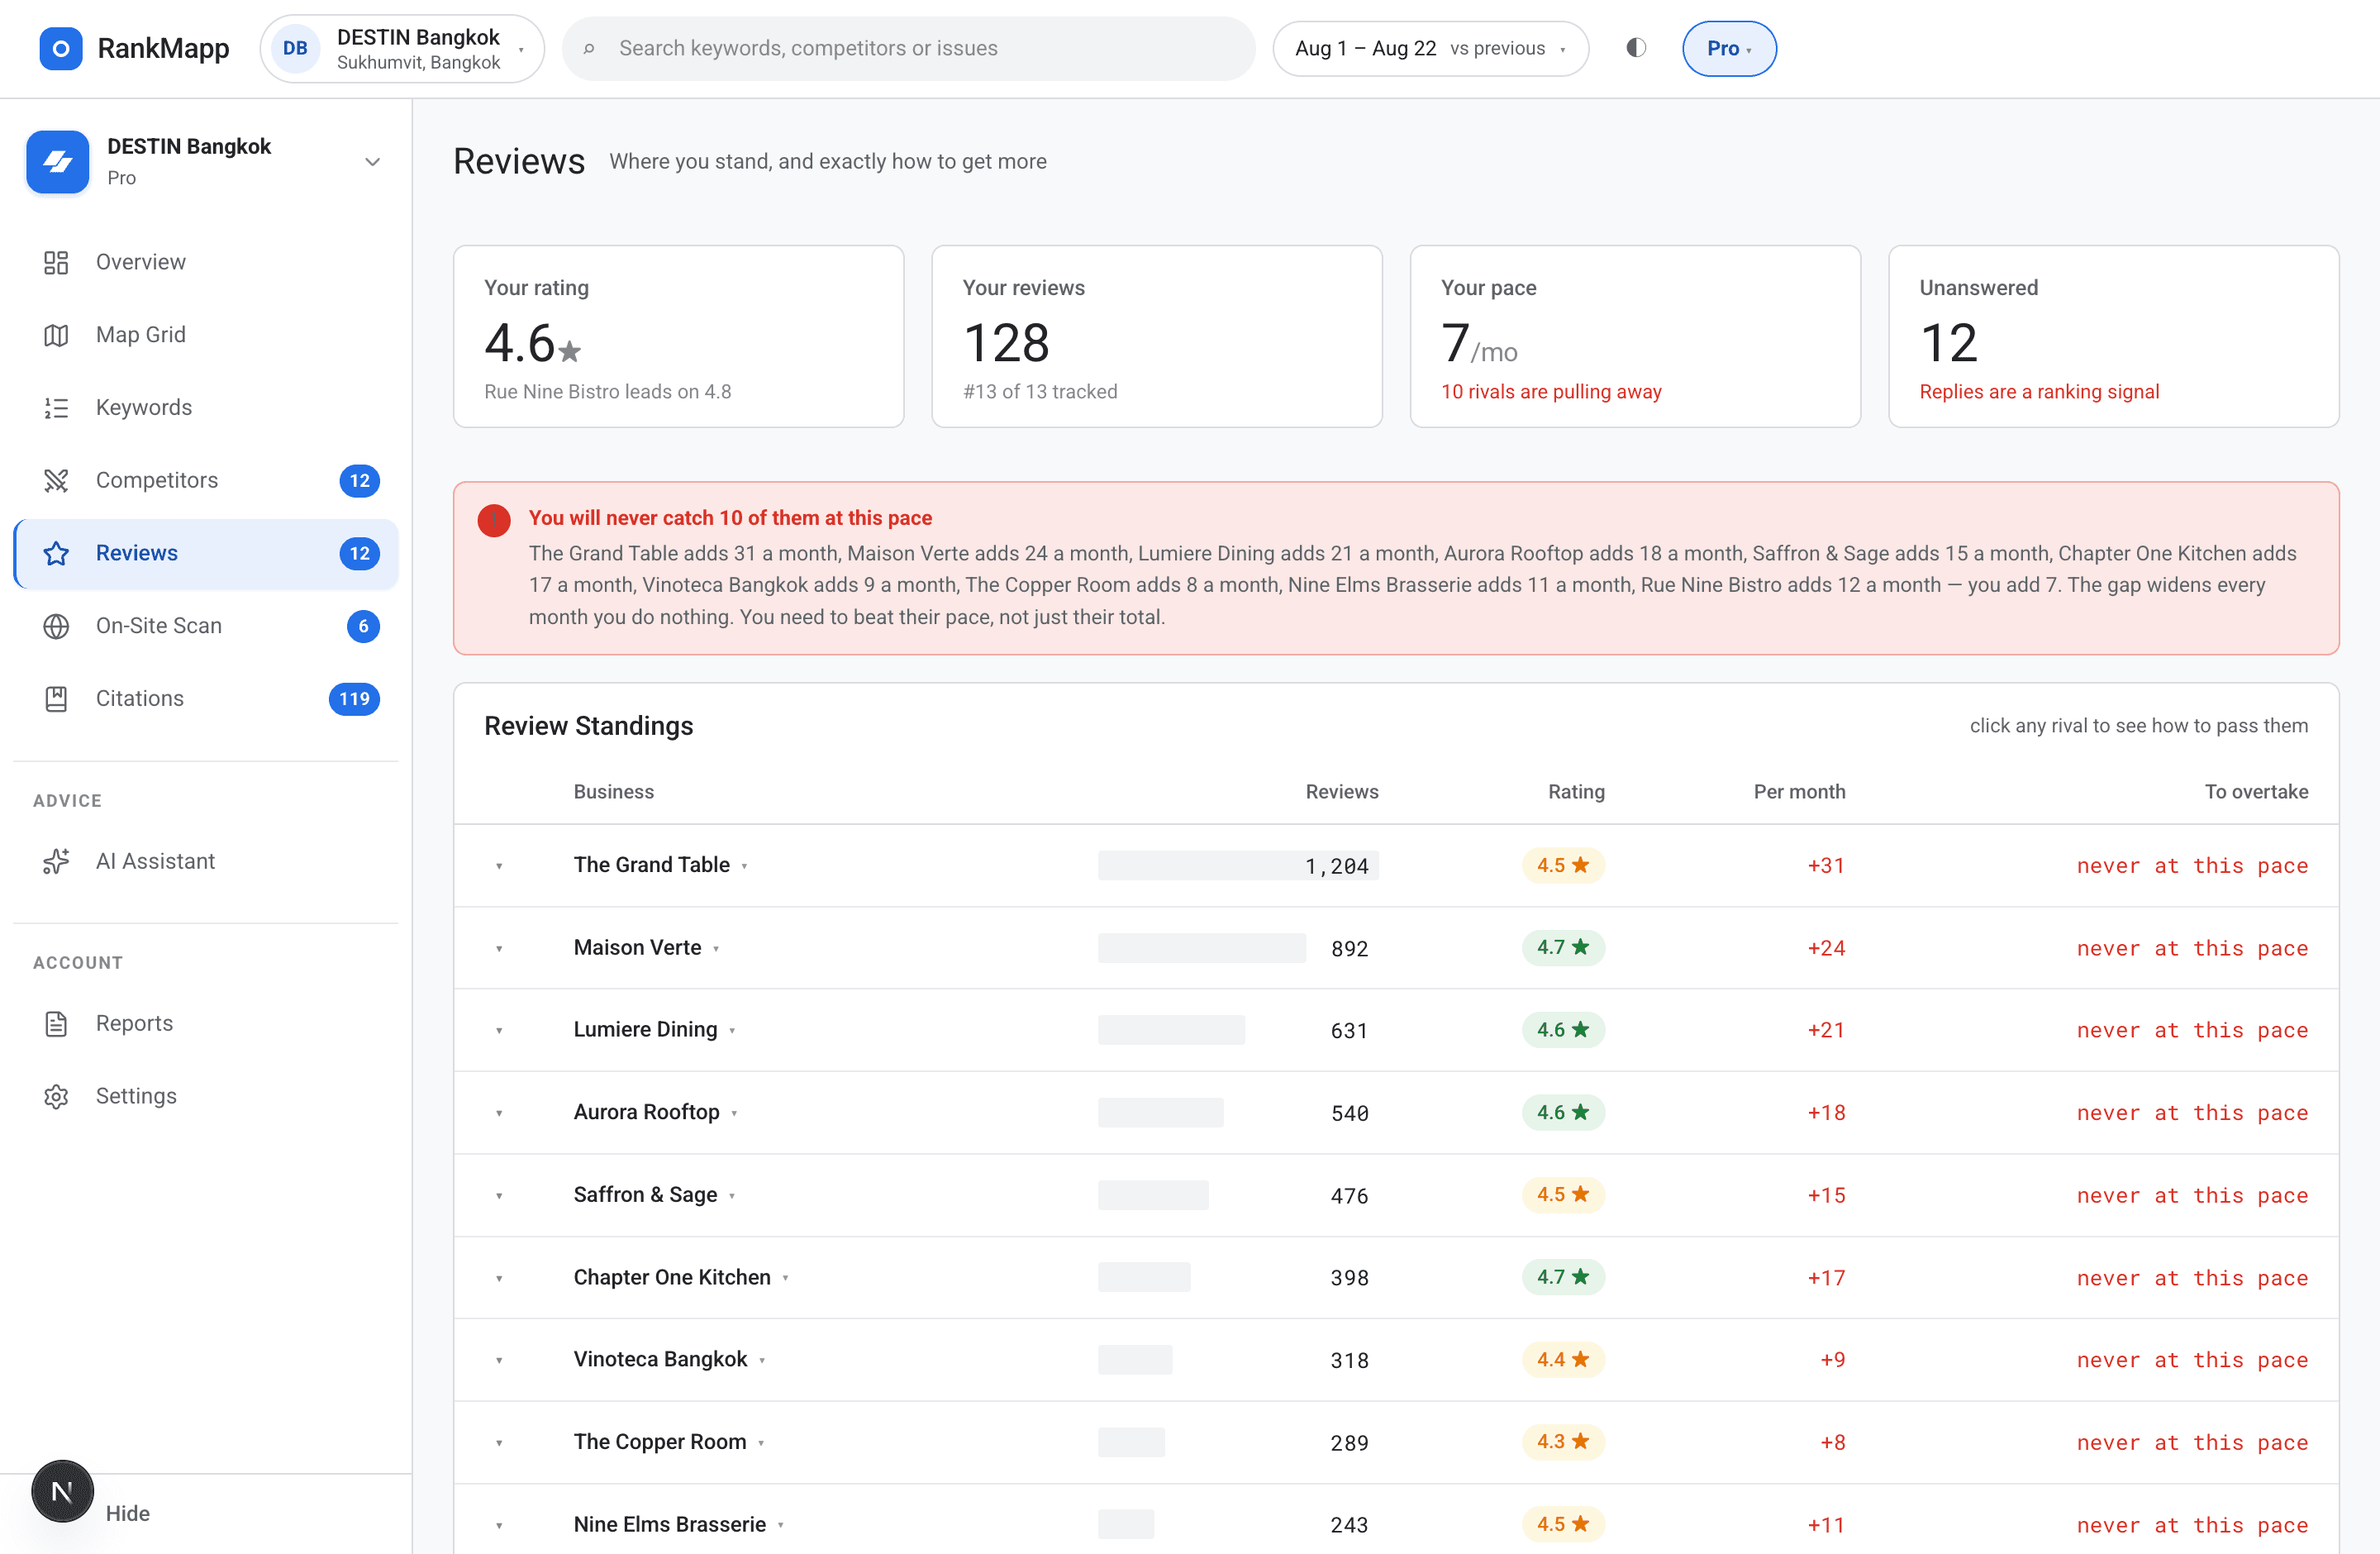Screen dimensions: 2380x1554
Task: Click the '10 rivals are pulling away' text
Action: (1551, 392)
